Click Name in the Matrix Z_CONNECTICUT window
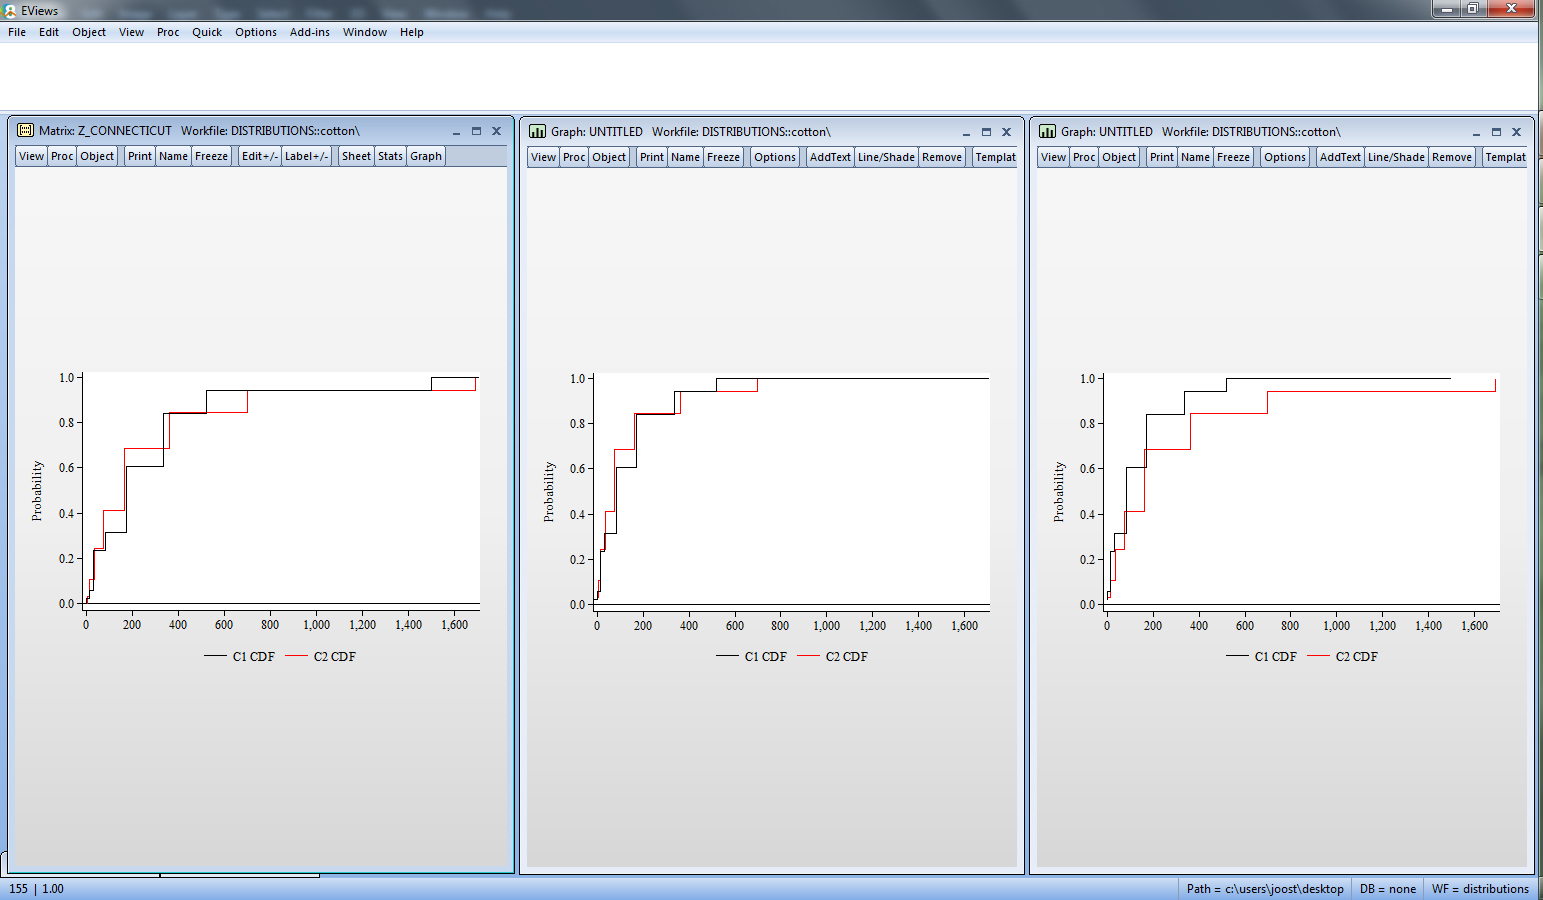Screen dimensions: 1543x900 click(x=174, y=156)
